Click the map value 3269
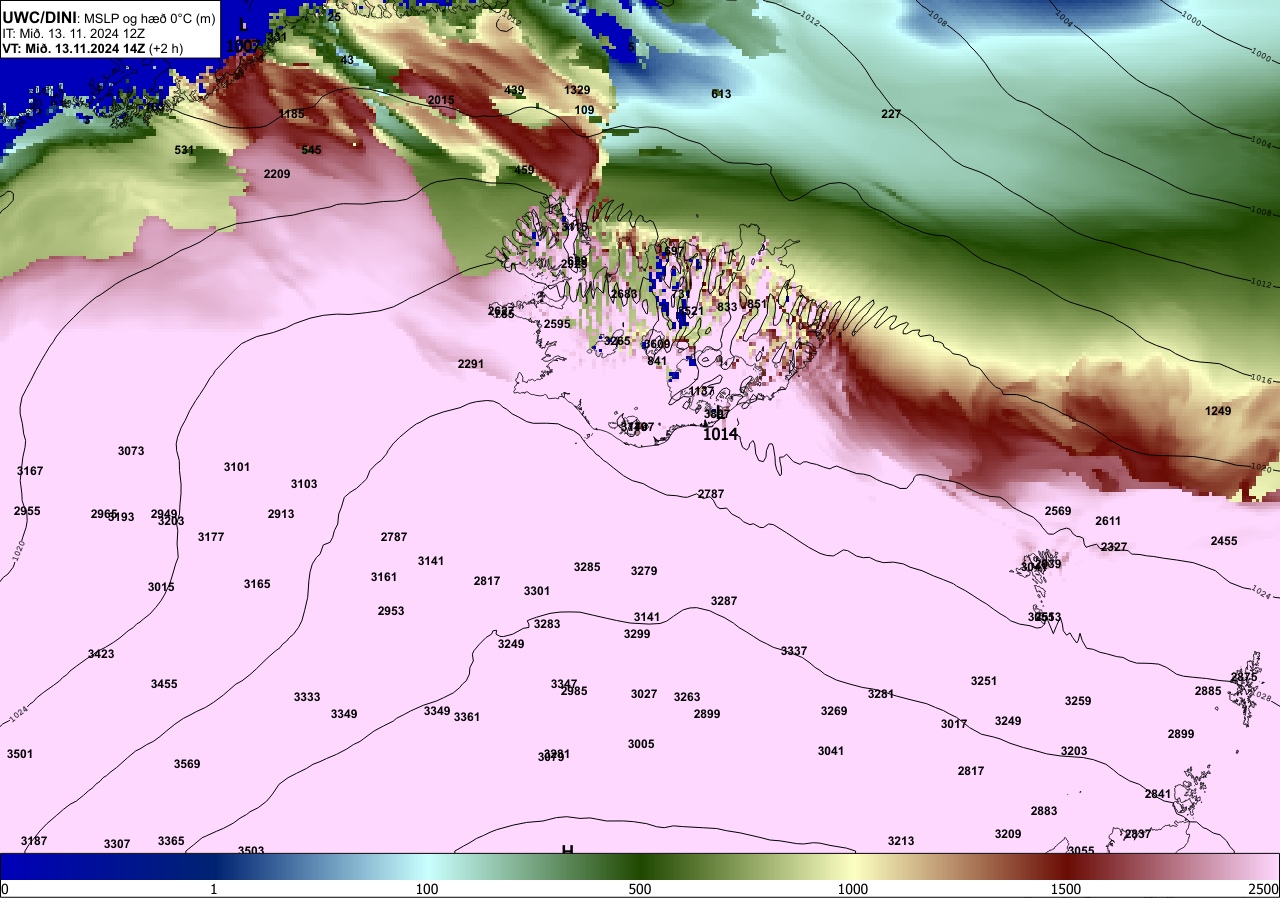Screen dimensions: 1280x898 click(834, 711)
